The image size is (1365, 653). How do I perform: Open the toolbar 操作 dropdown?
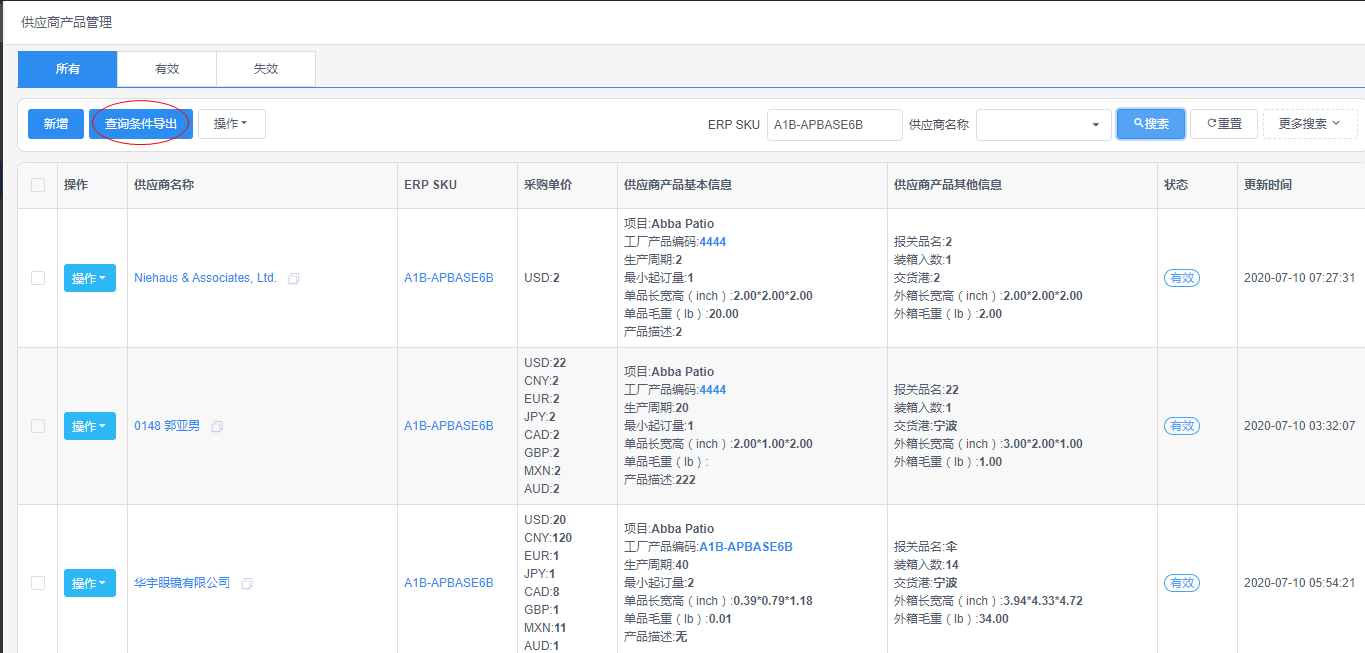(x=231, y=124)
